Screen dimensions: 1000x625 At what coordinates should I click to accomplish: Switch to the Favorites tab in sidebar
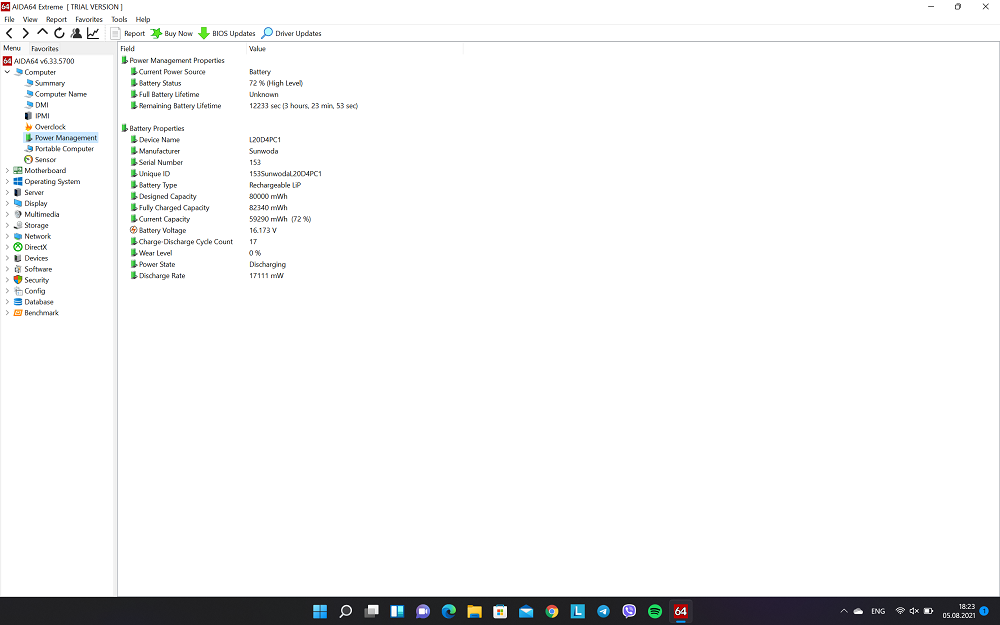point(45,48)
